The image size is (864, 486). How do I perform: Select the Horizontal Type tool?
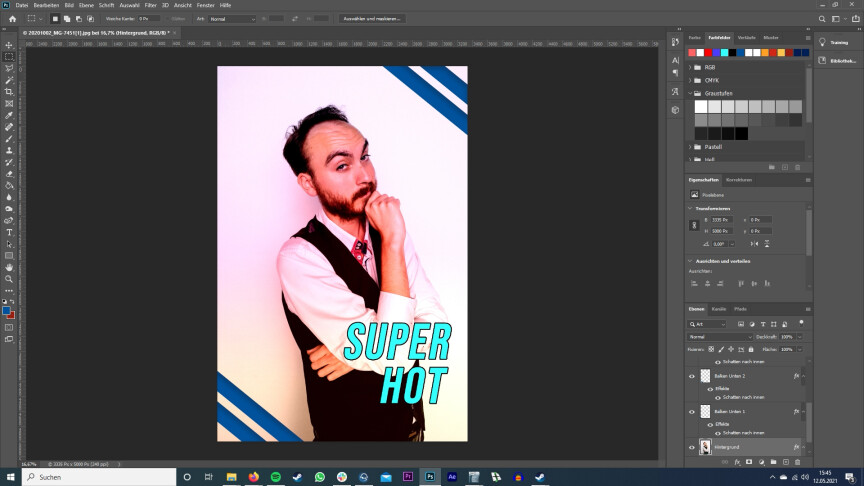click(x=9, y=232)
